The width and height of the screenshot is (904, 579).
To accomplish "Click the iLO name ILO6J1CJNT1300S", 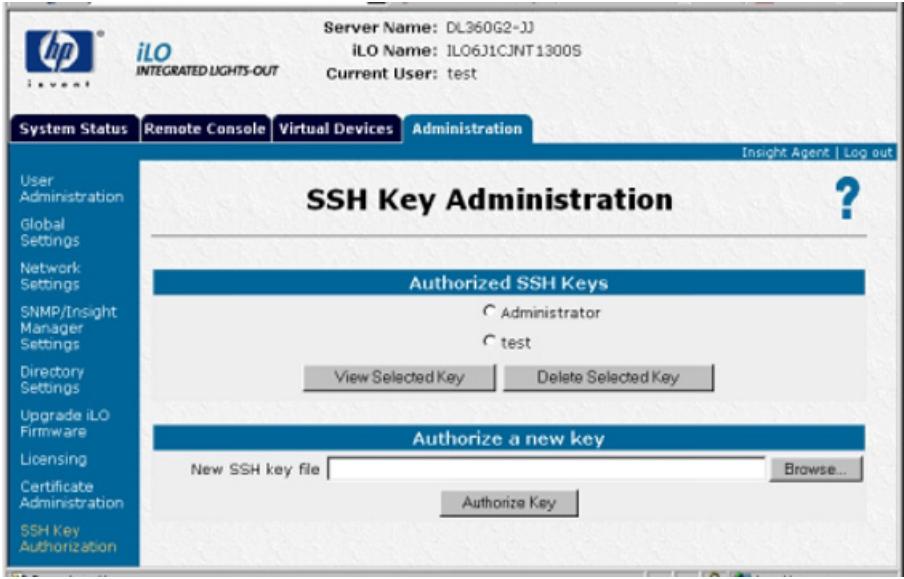I will pyautogui.click(x=514, y=51).
